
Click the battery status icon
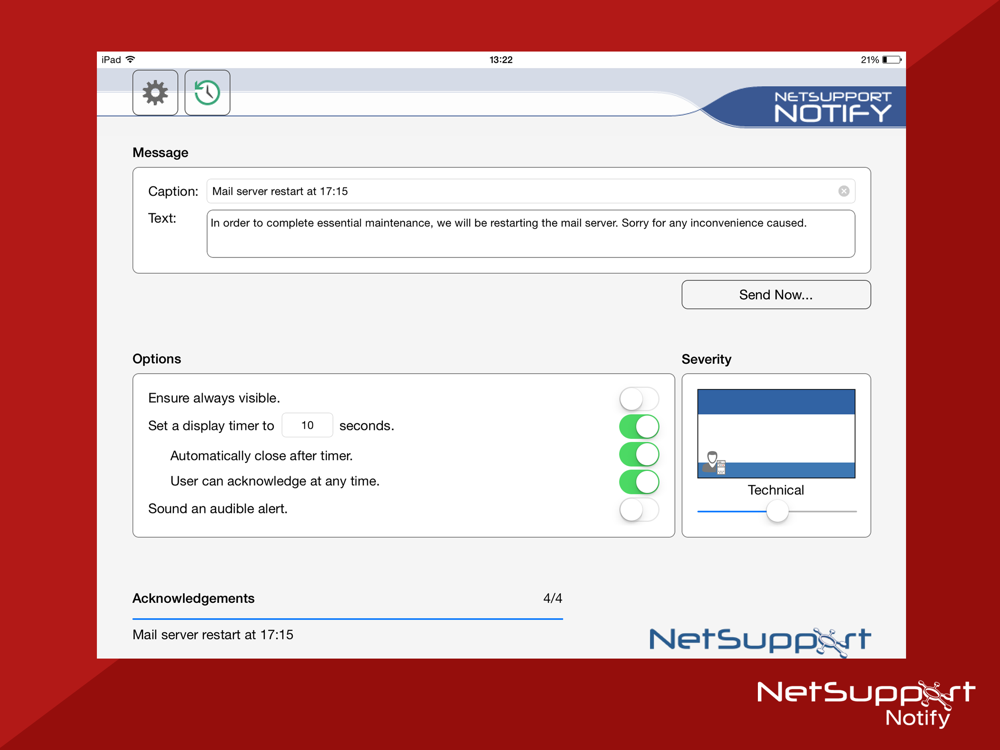pos(892,59)
